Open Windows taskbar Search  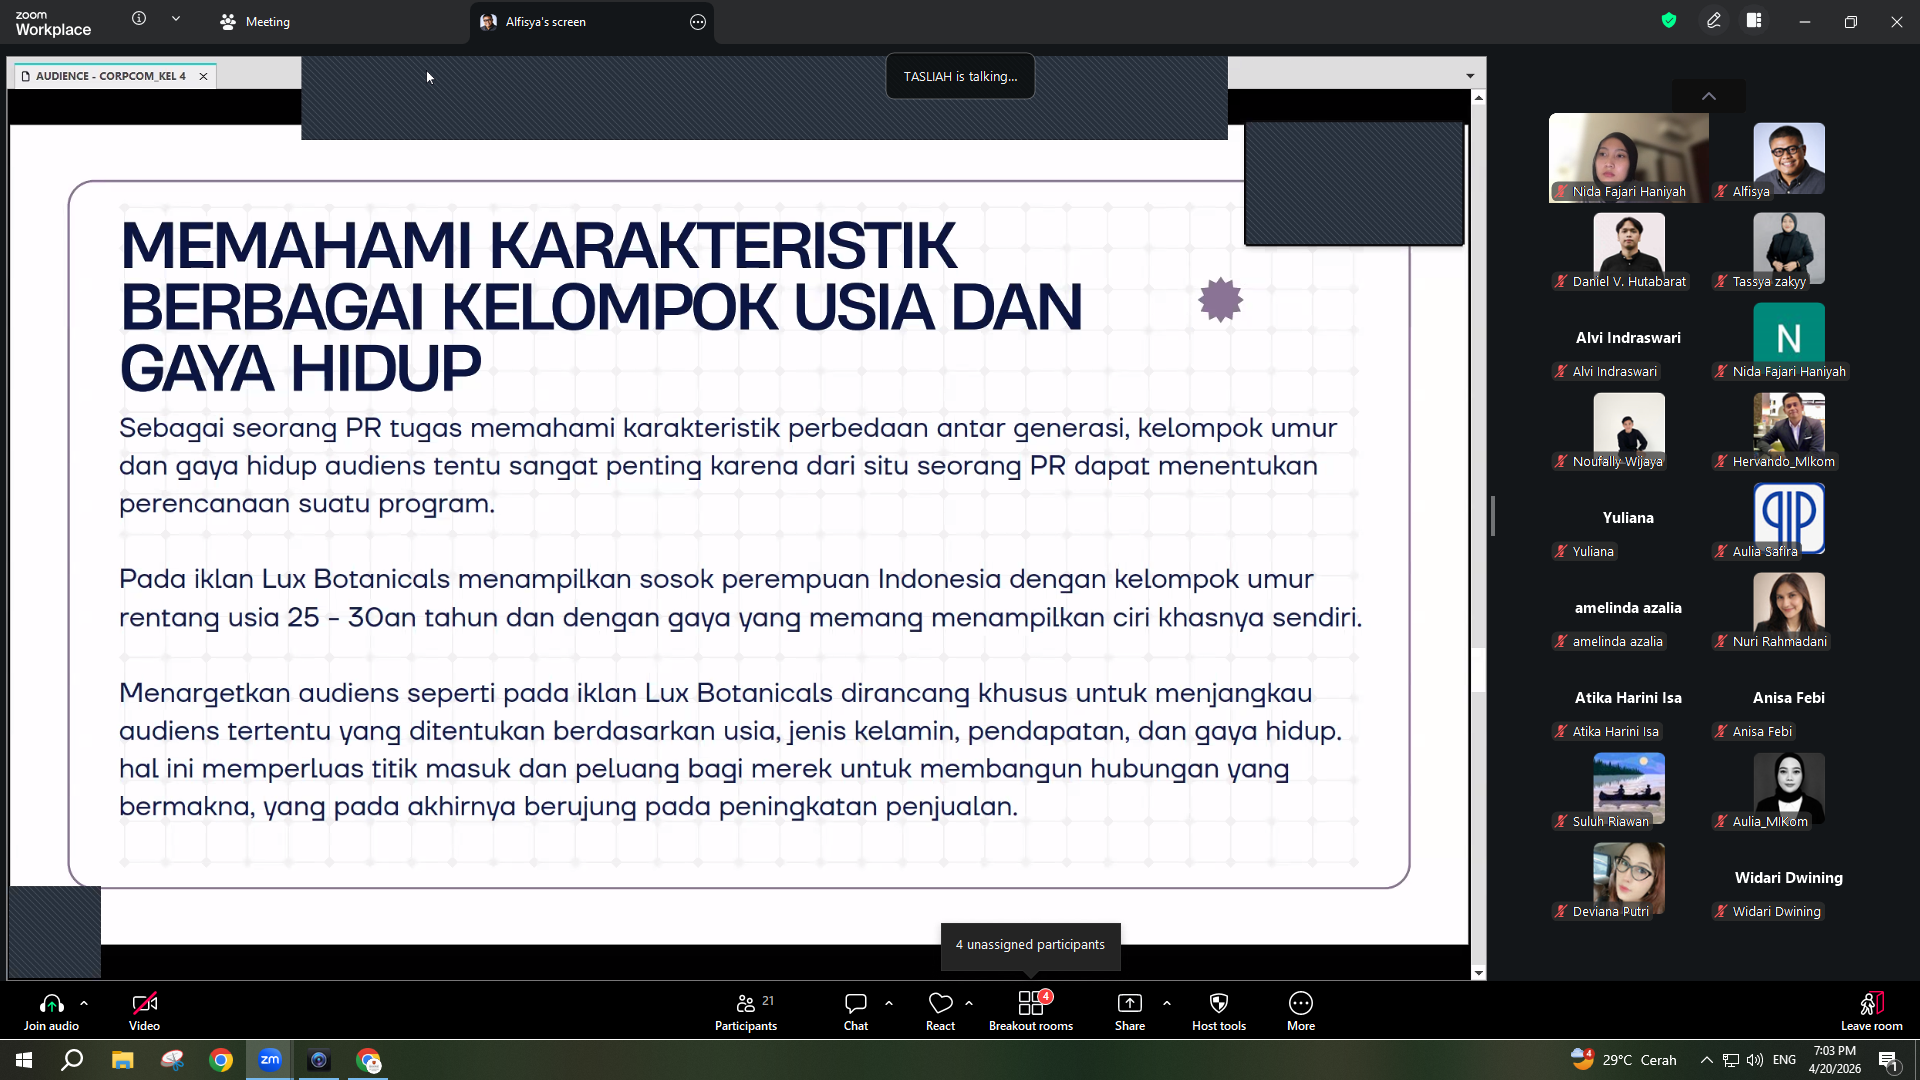coord(72,1060)
